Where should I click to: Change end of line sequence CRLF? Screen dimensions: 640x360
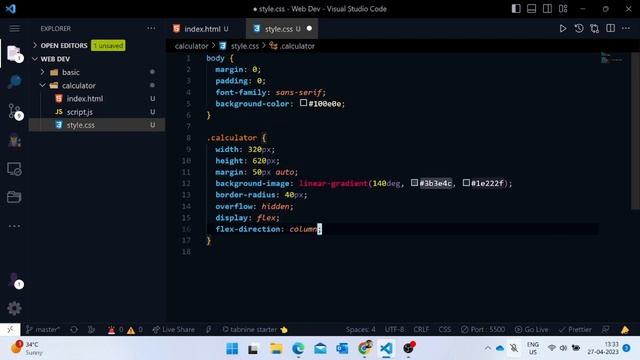pos(421,329)
